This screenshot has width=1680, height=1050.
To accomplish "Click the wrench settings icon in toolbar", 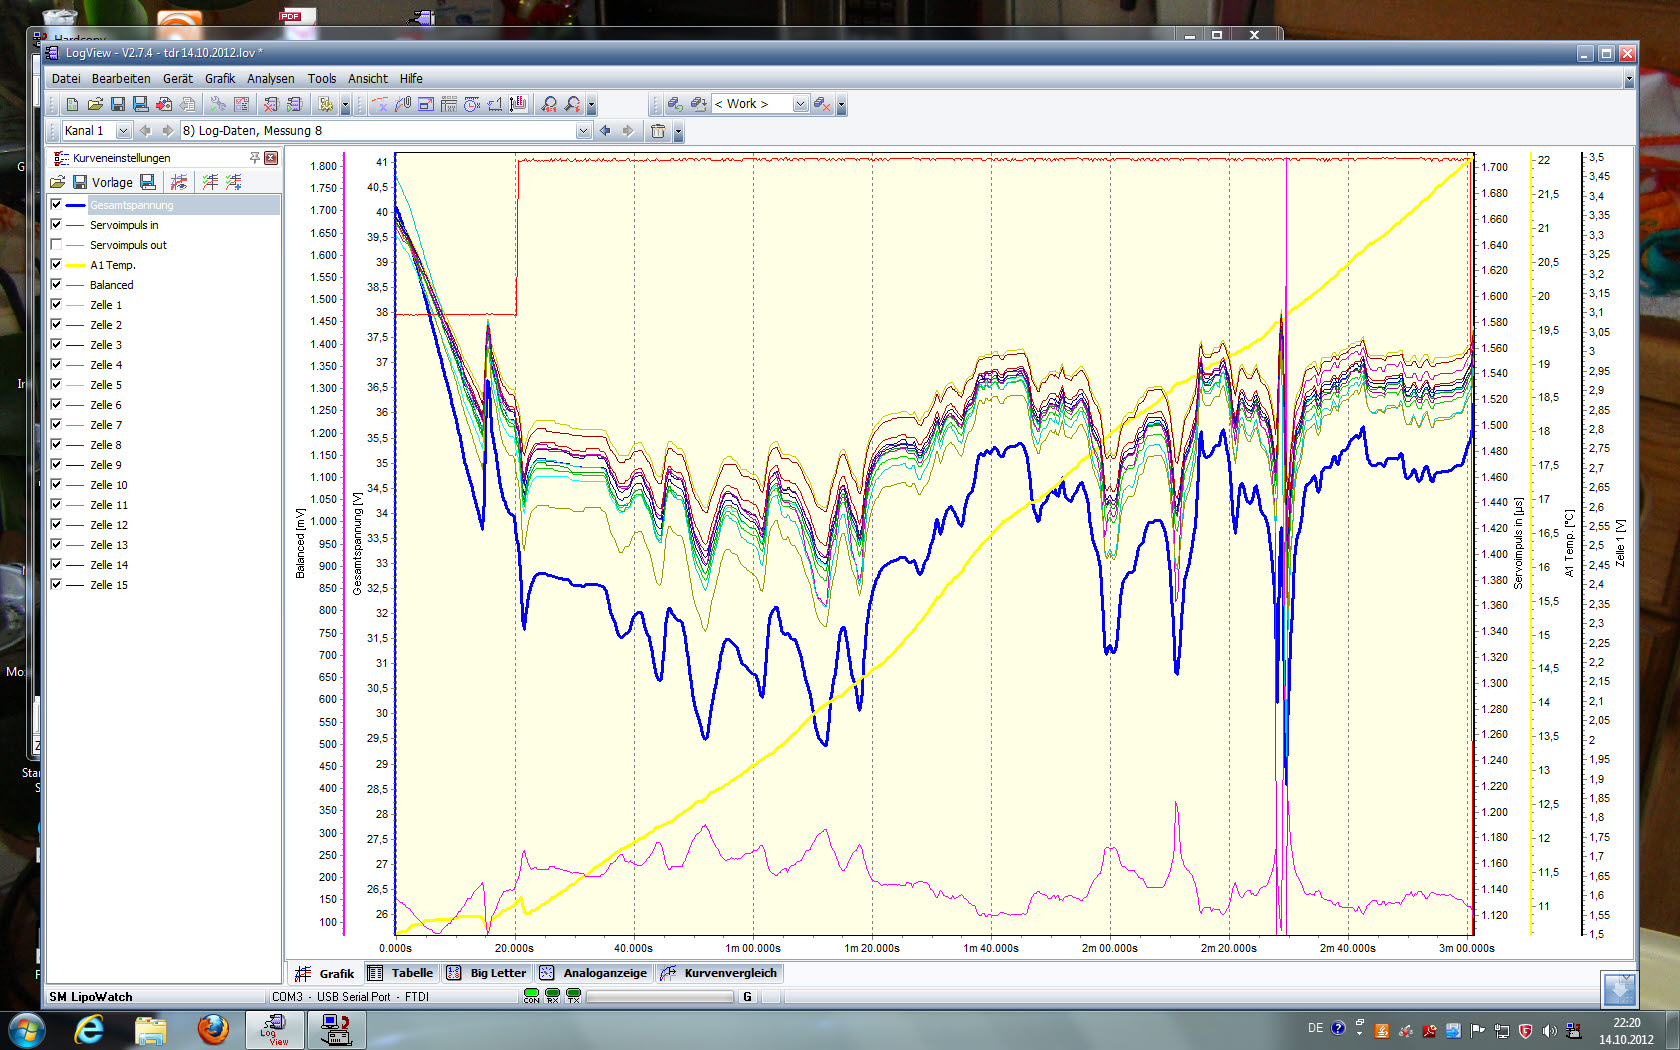I will [217, 104].
